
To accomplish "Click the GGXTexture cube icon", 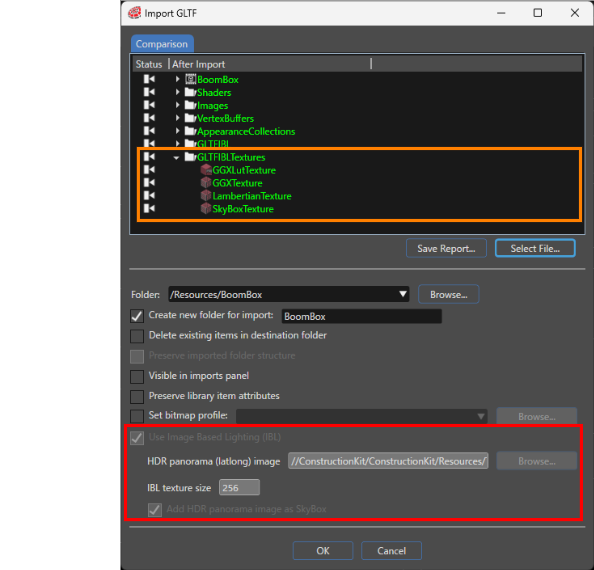I will click(x=206, y=183).
